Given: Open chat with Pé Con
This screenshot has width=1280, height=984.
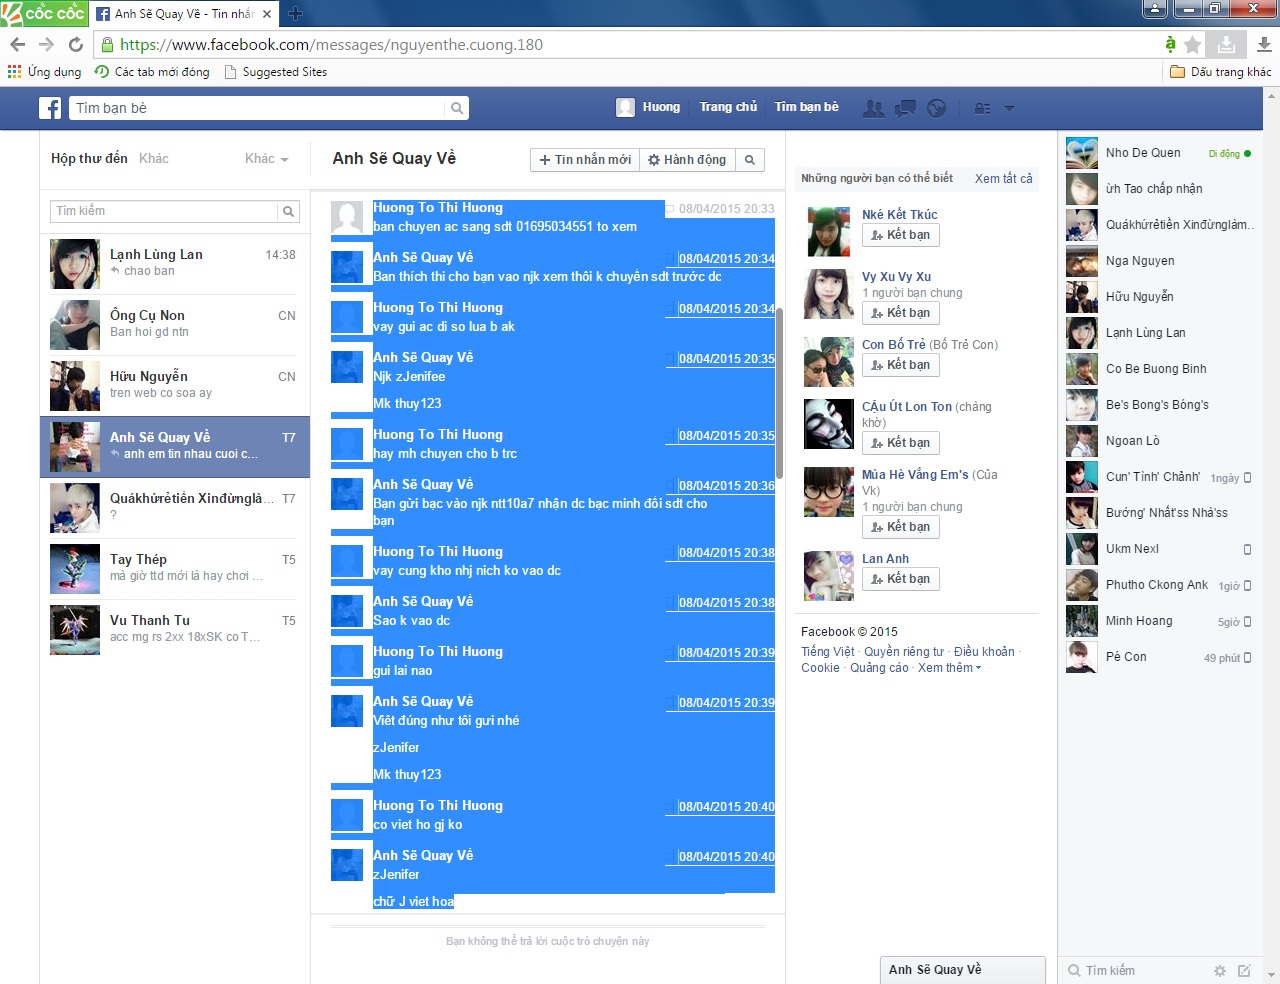Looking at the screenshot, I should [1159, 657].
